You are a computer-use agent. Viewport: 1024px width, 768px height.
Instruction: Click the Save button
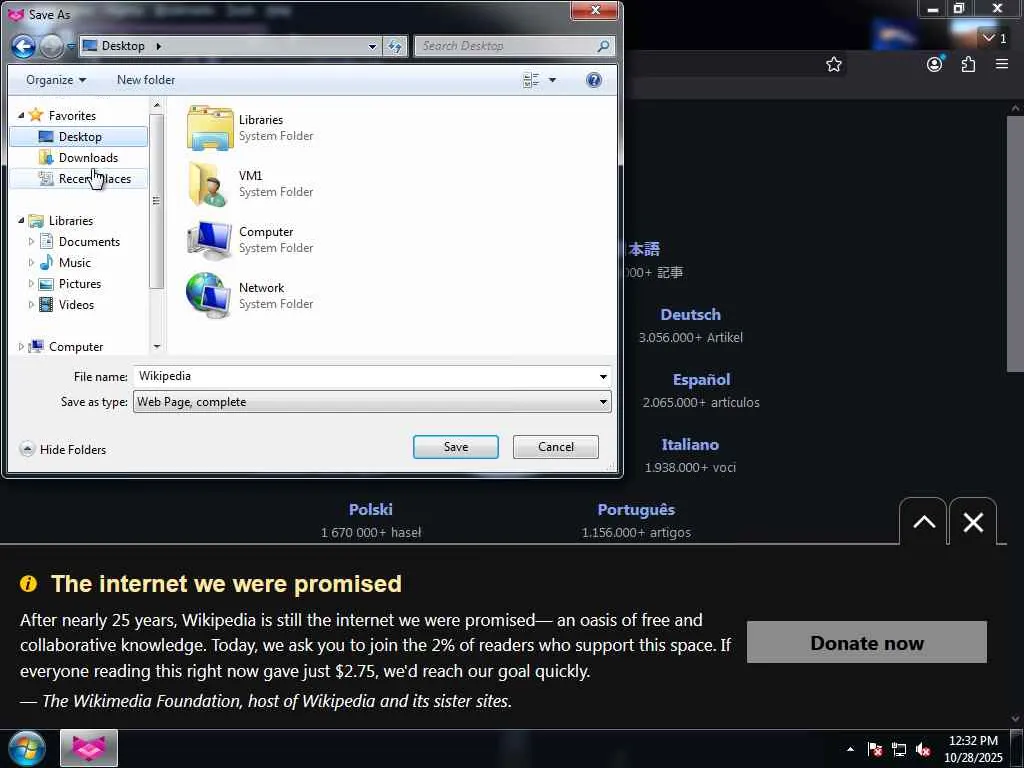(456, 447)
